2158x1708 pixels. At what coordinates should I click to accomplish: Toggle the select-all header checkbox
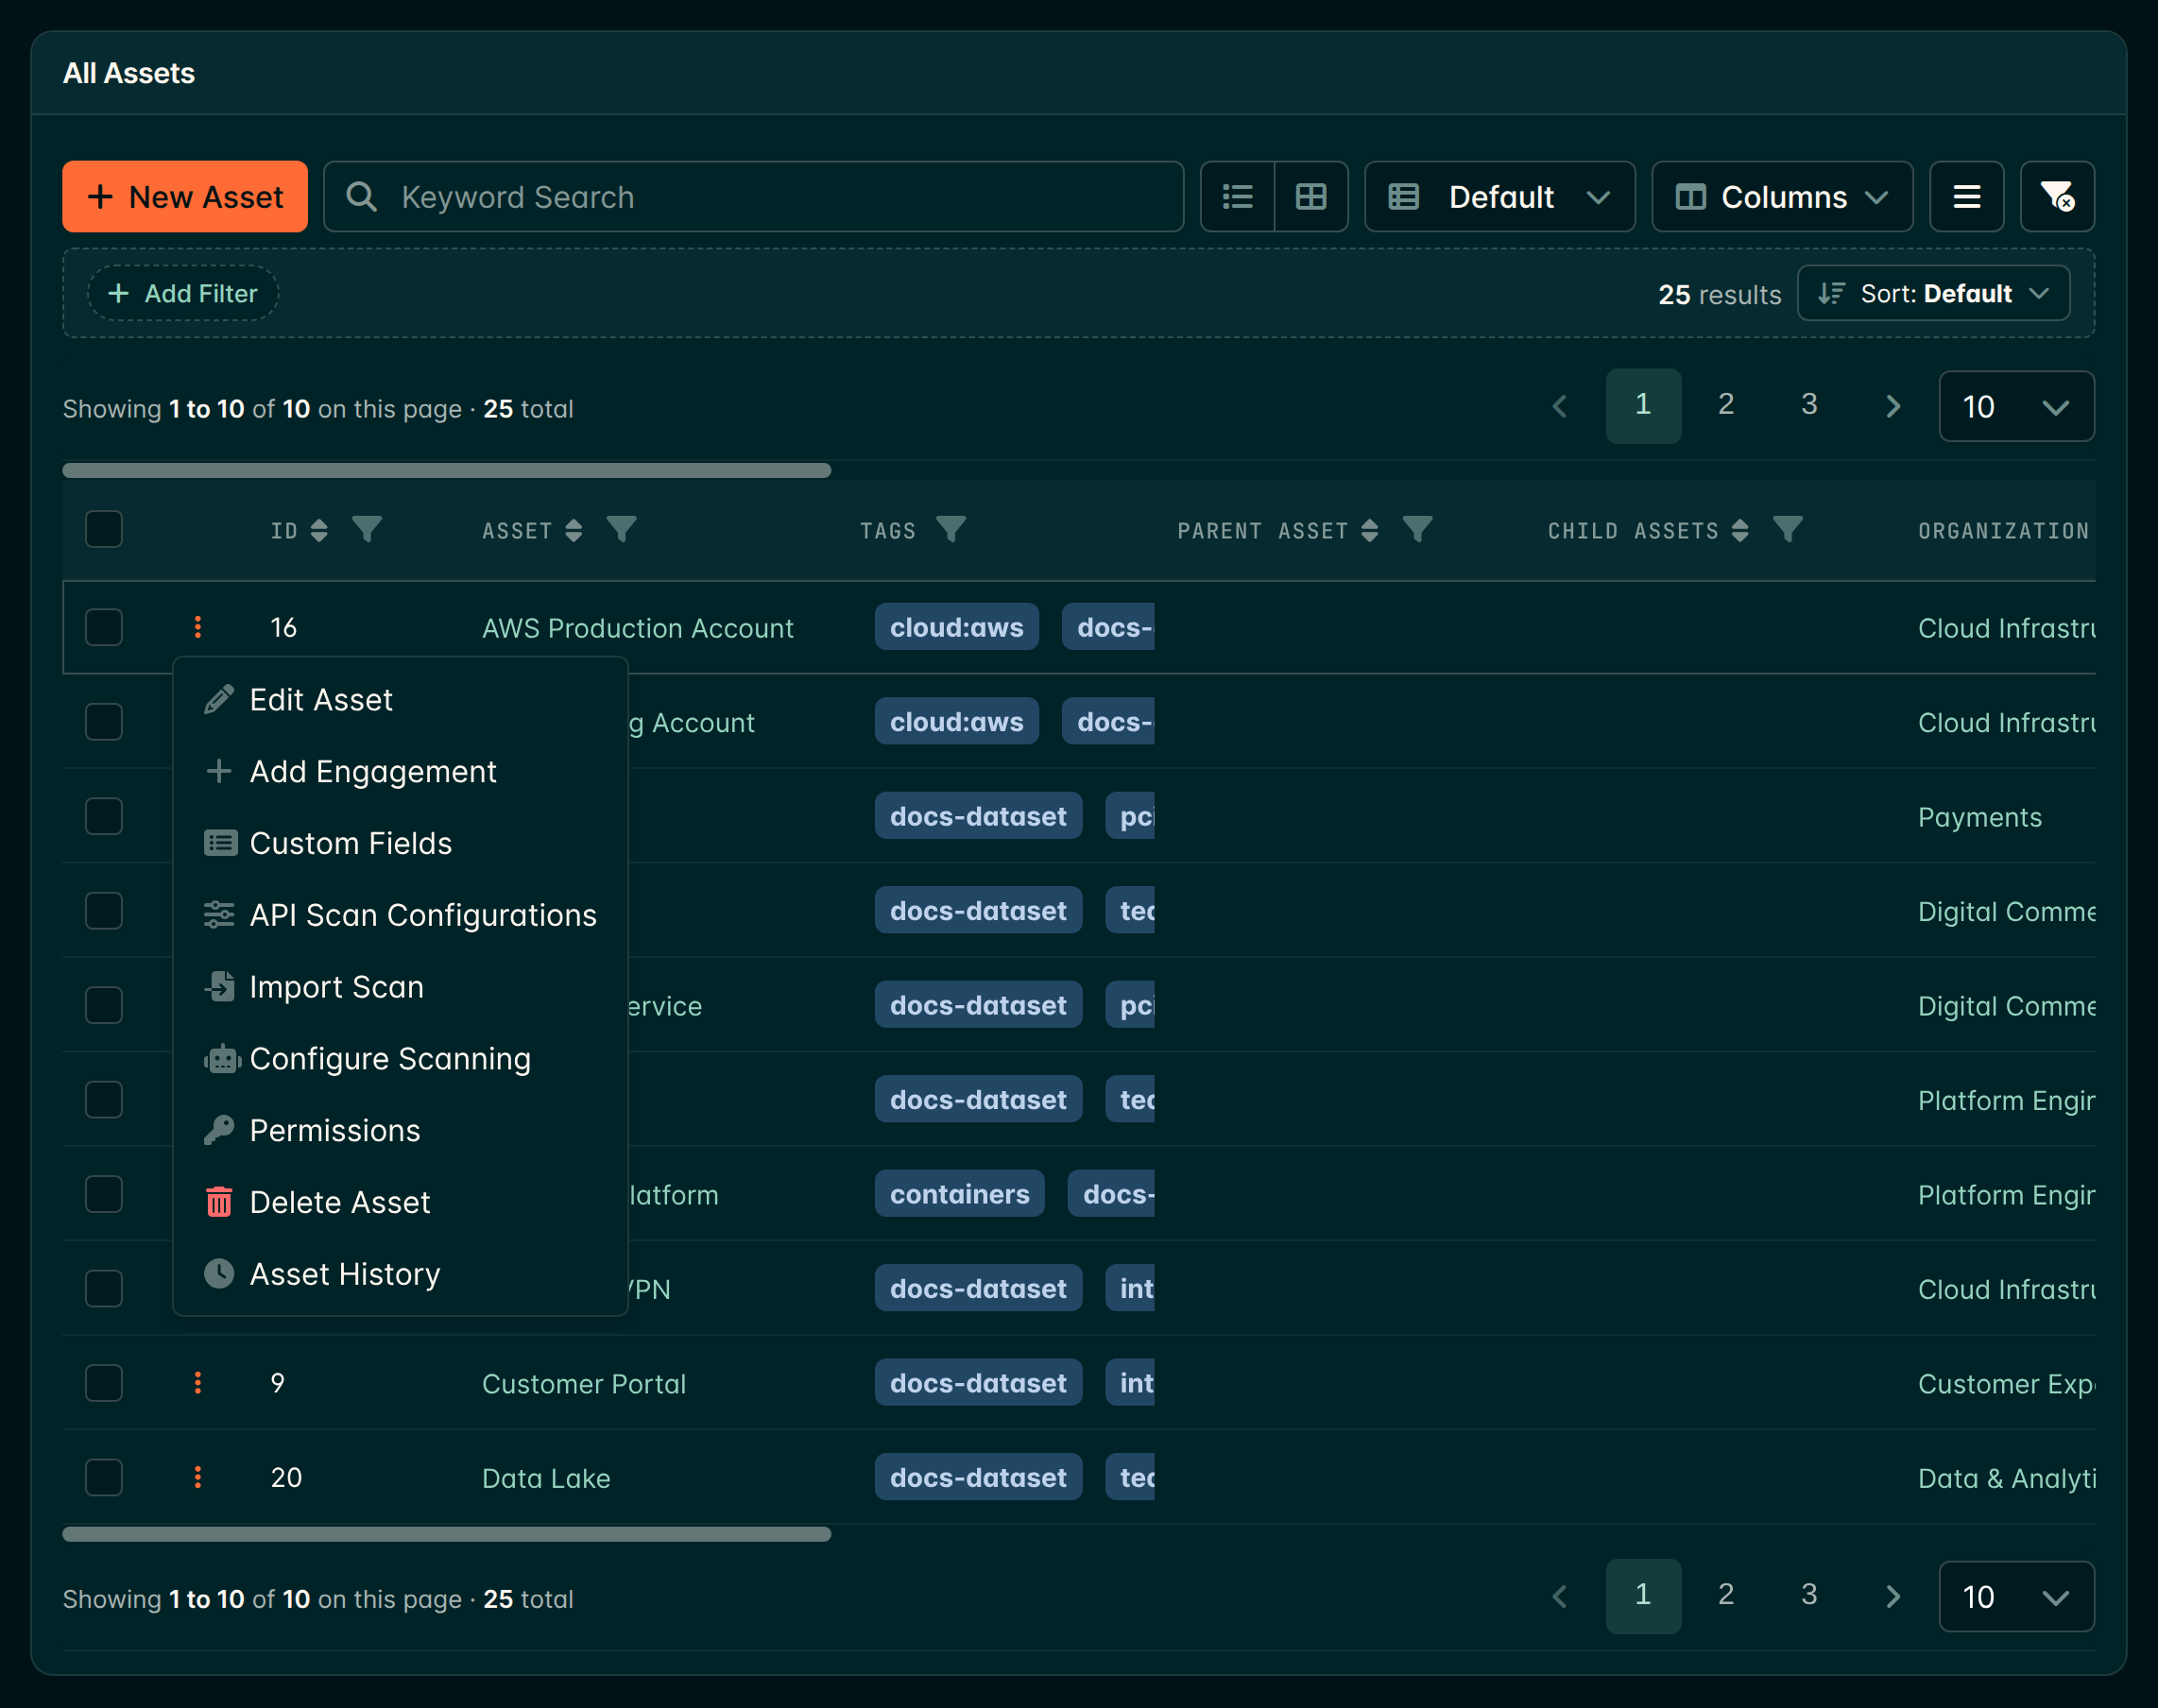pyautogui.click(x=104, y=529)
